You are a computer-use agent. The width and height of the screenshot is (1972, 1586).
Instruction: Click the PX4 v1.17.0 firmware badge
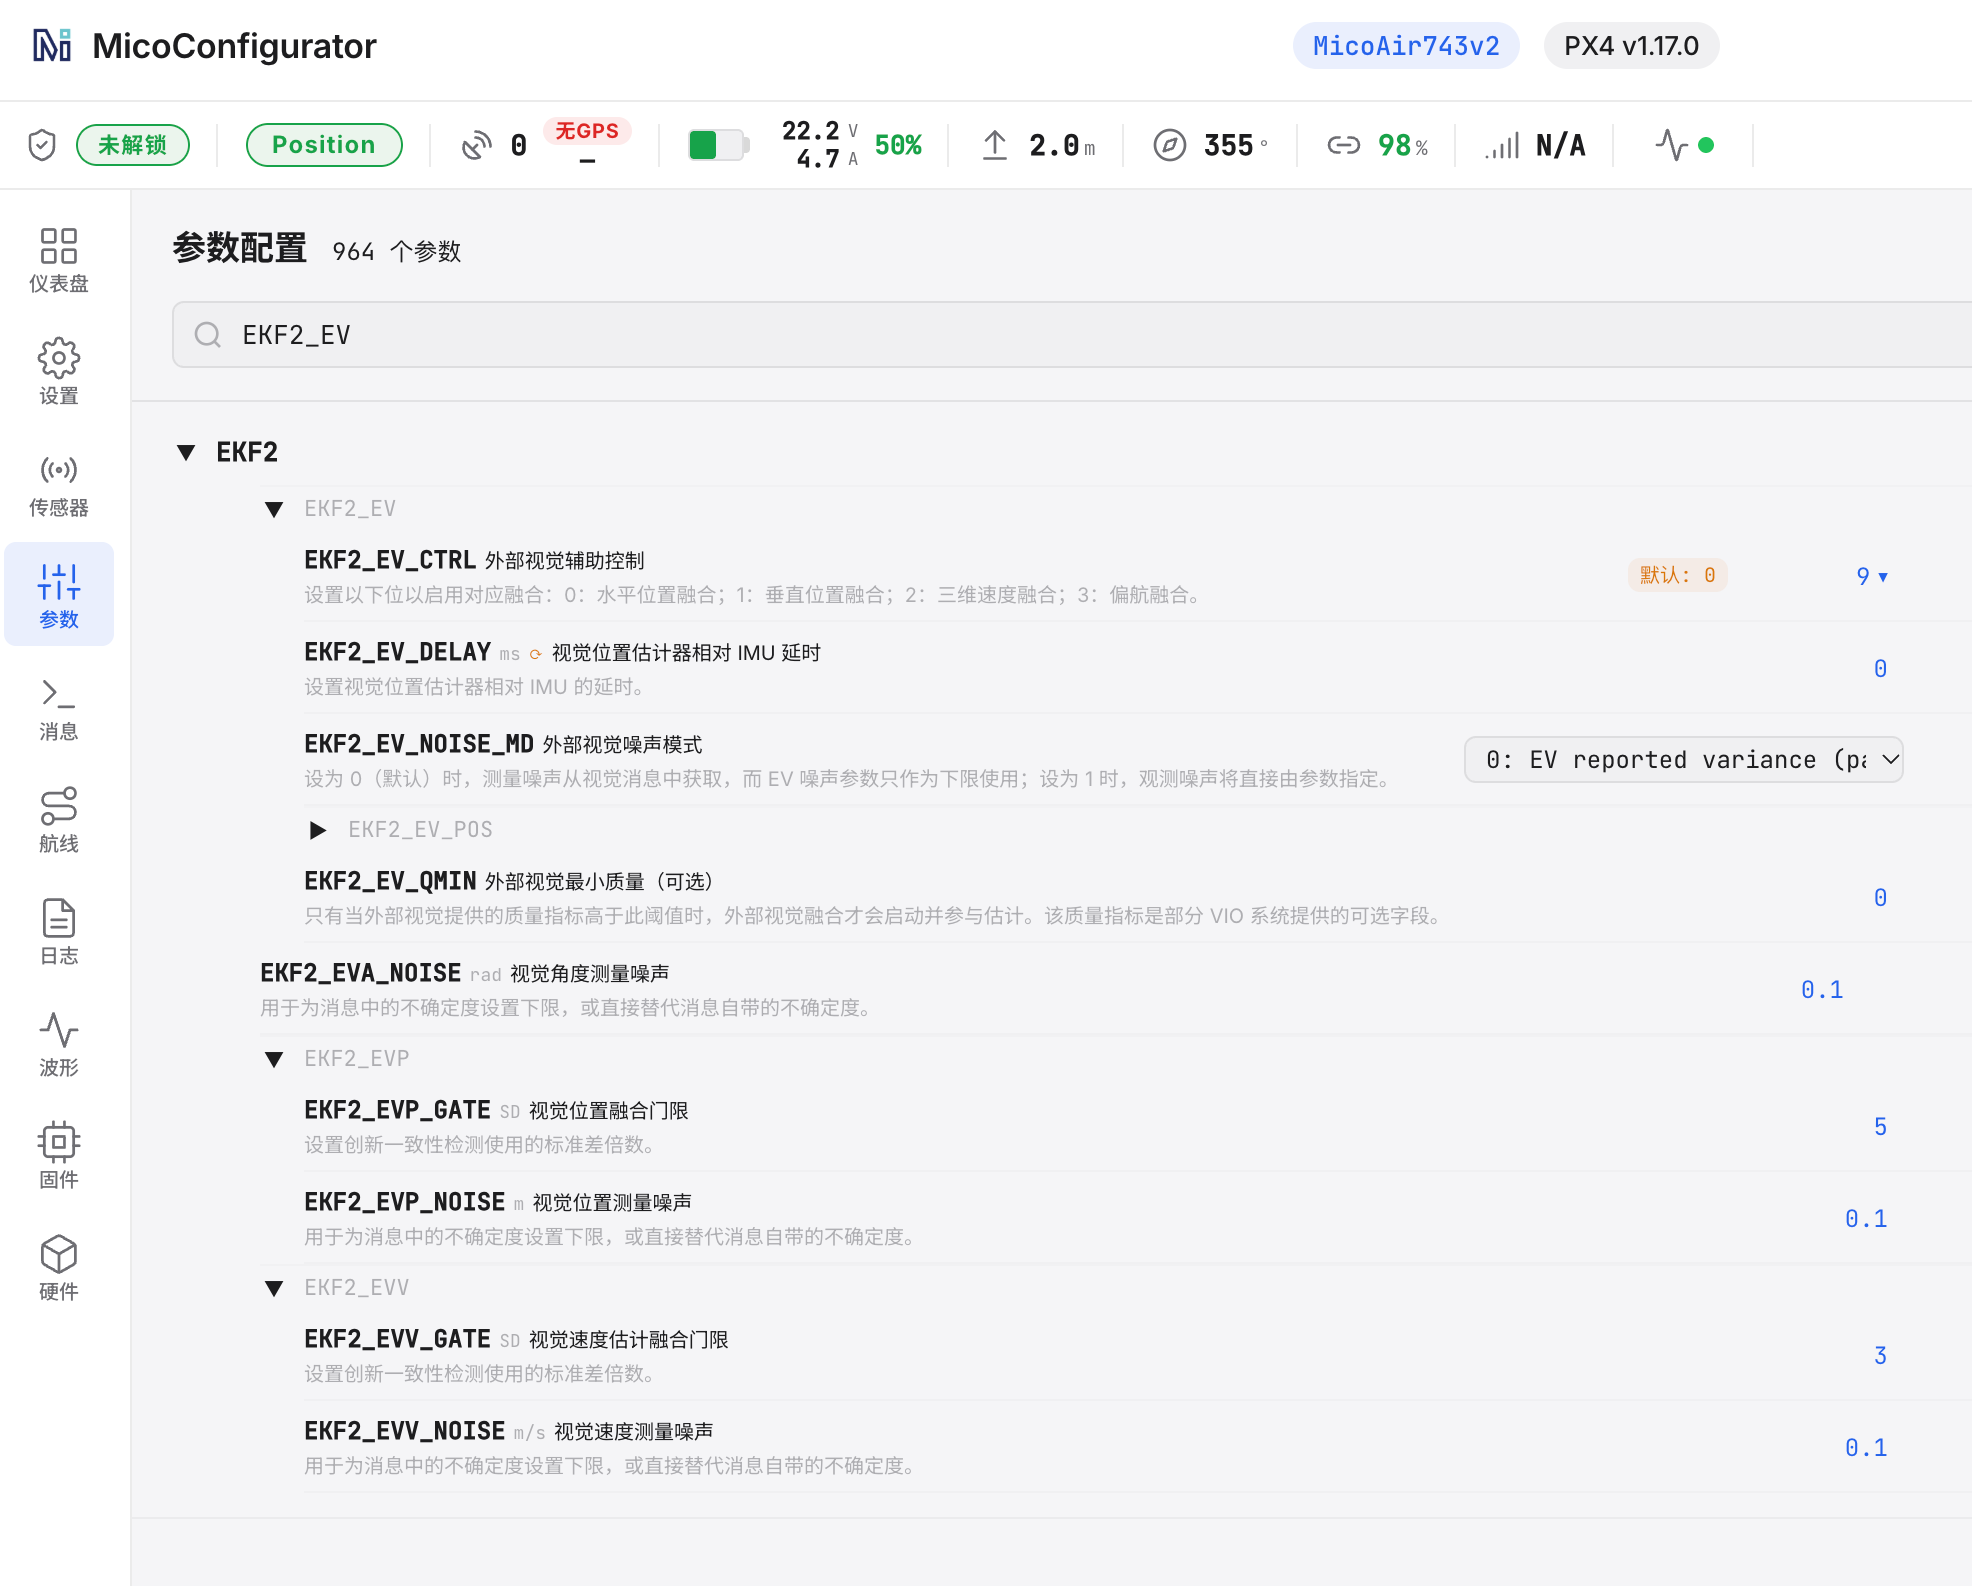(1631, 46)
